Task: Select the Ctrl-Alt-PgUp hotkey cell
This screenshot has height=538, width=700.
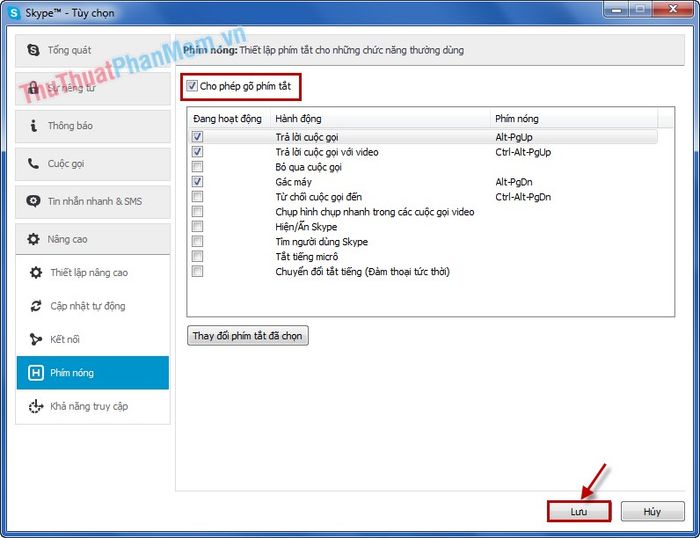Action: tap(523, 152)
